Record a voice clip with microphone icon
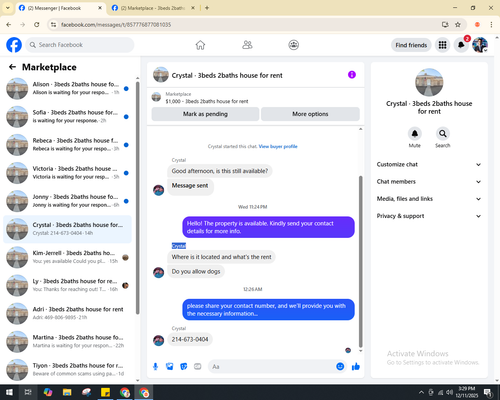The width and height of the screenshot is (500, 400). 155,367
